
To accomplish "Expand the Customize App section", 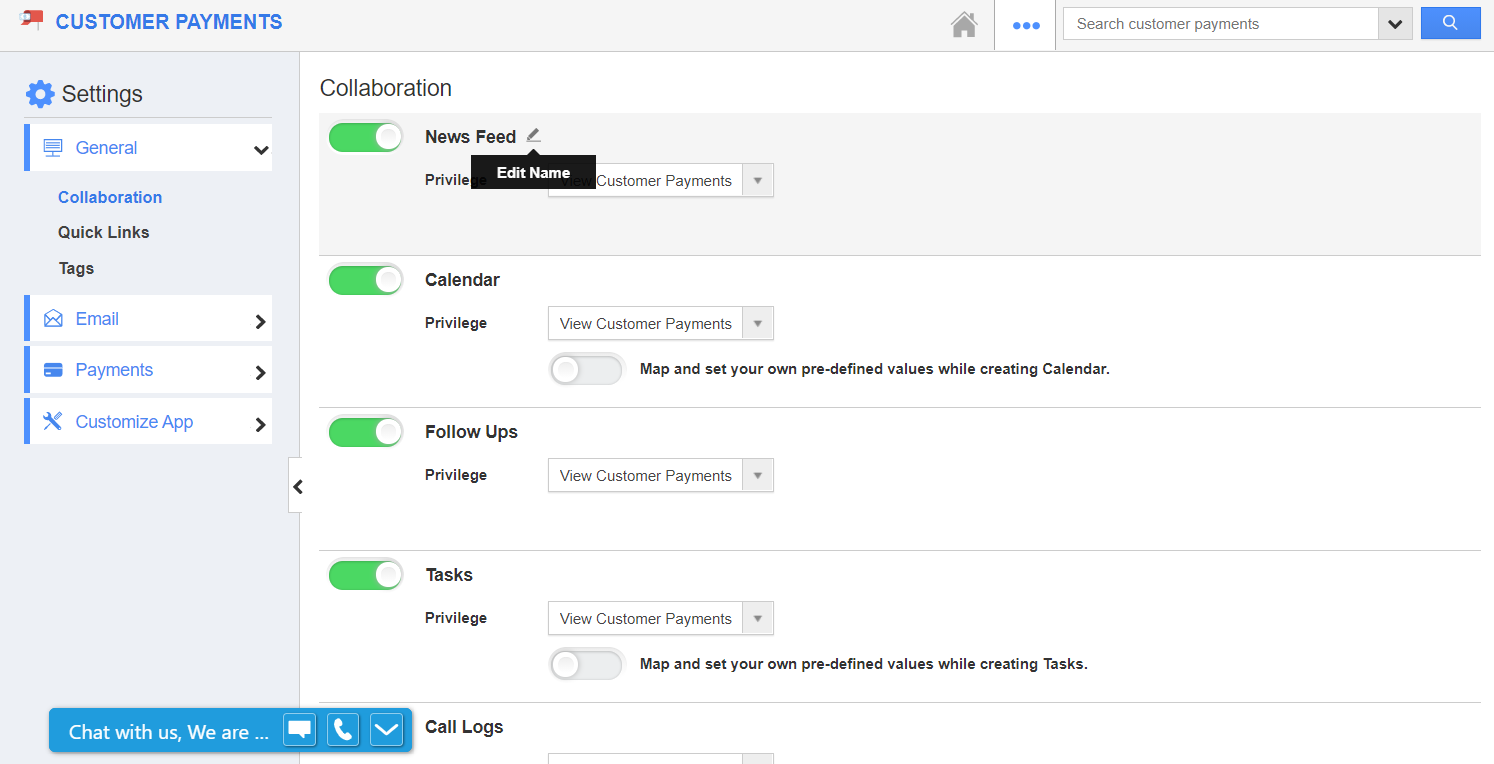I will [150, 422].
